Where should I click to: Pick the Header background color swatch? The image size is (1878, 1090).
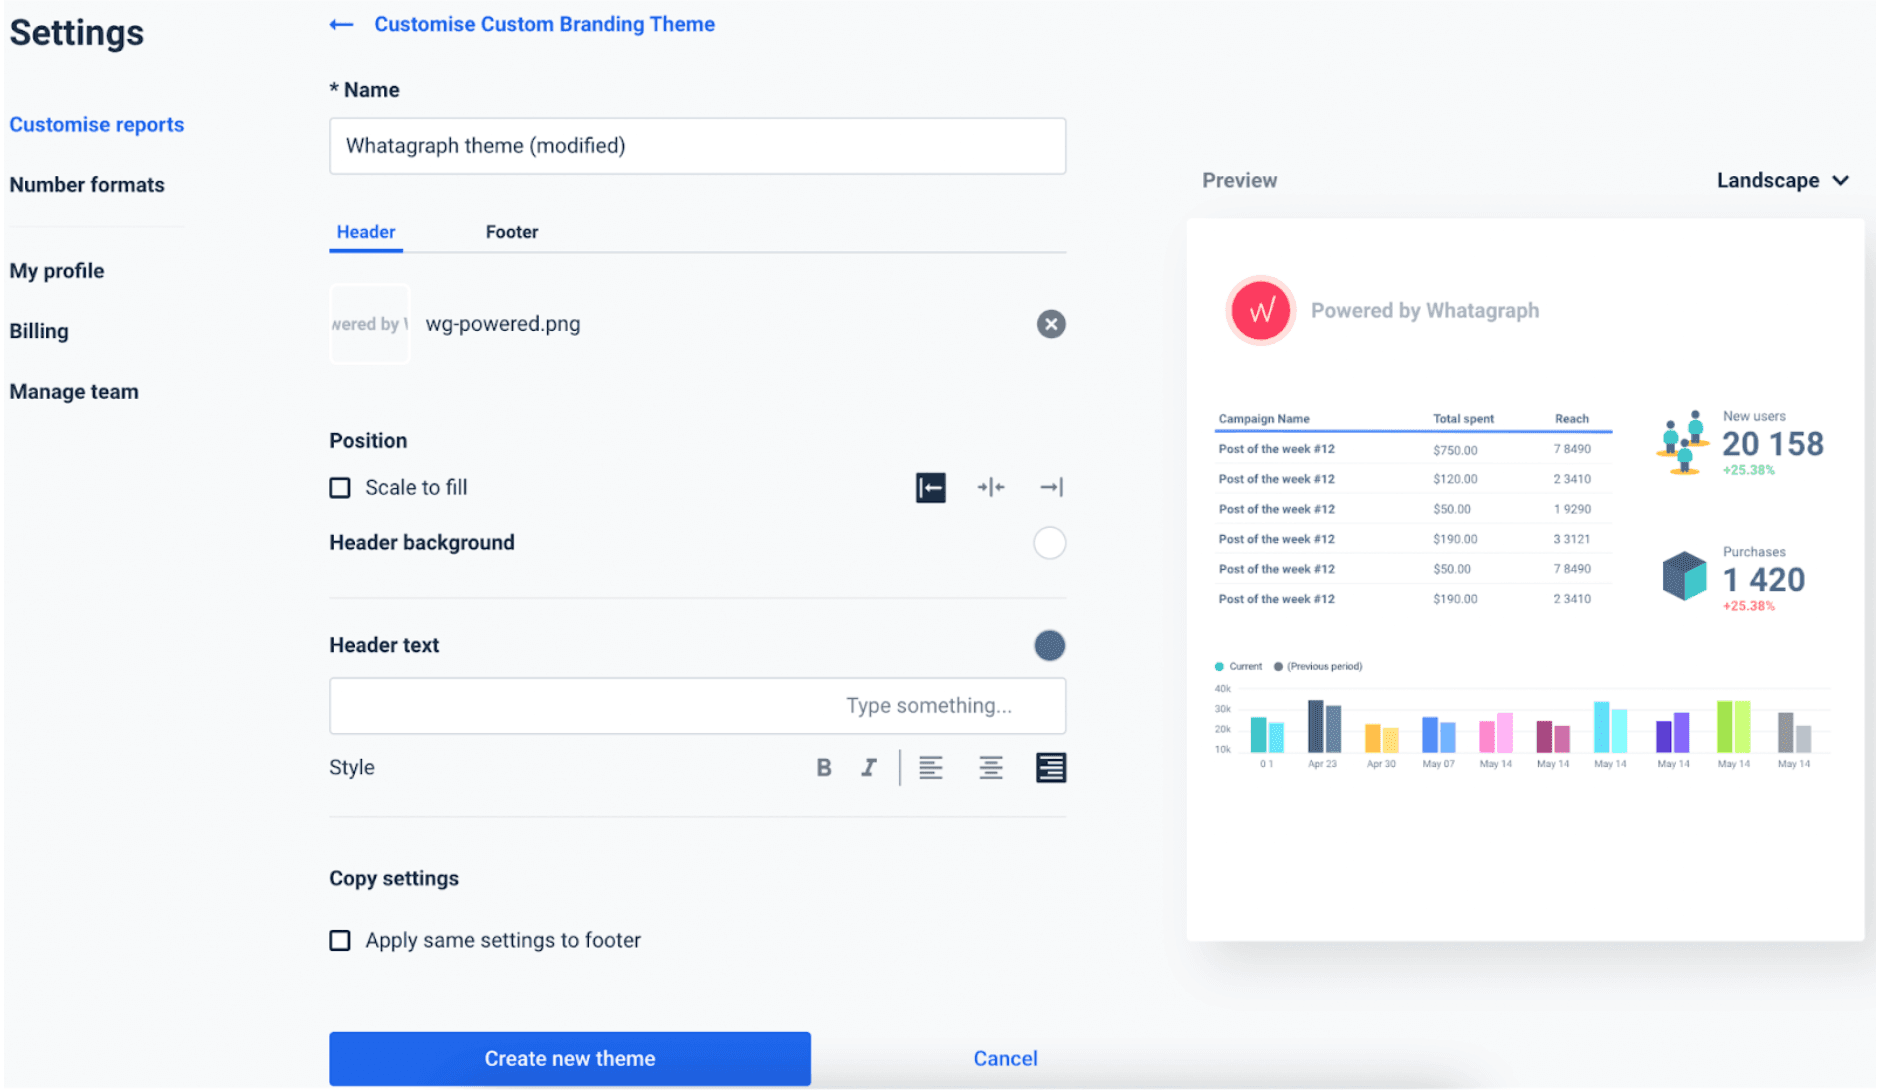[1049, 543]
